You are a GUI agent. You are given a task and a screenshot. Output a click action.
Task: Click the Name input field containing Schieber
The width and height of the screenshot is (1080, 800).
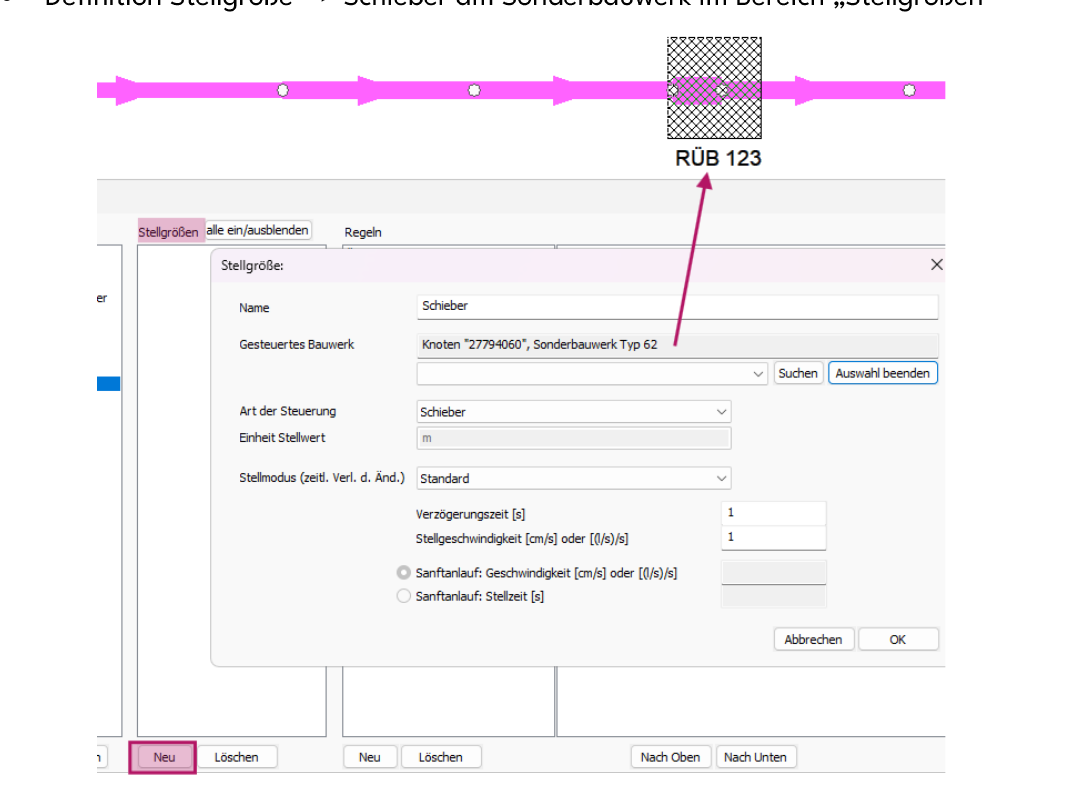pos(677,307)
